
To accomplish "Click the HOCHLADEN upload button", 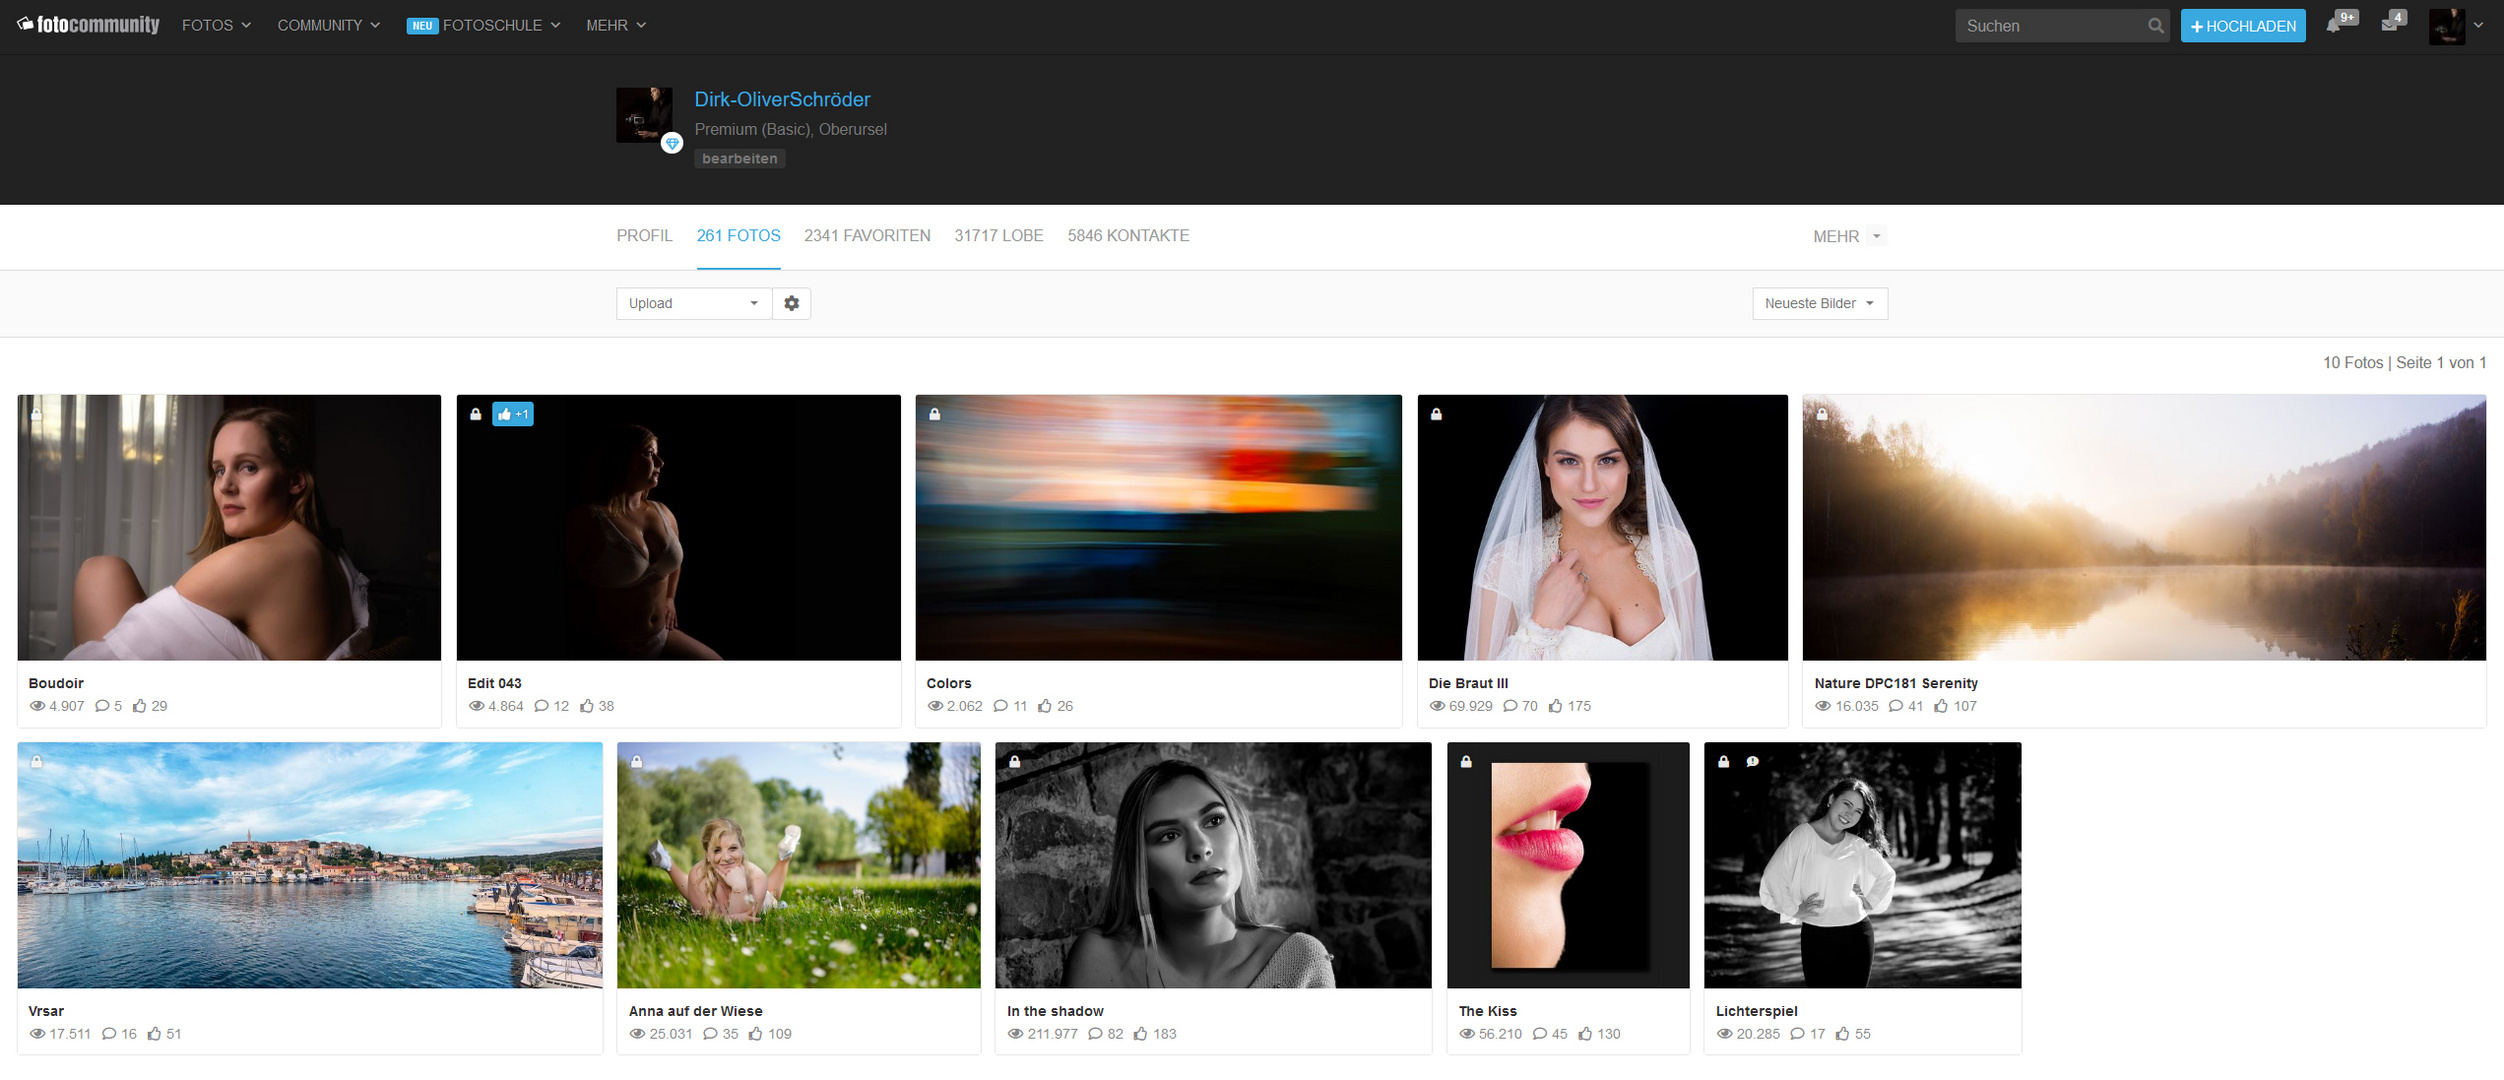I will 2243,26.
